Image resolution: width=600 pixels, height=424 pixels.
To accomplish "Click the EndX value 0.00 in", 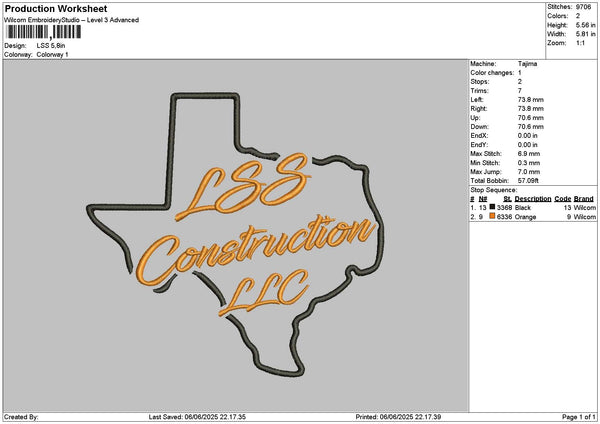I will click(528, 136).
